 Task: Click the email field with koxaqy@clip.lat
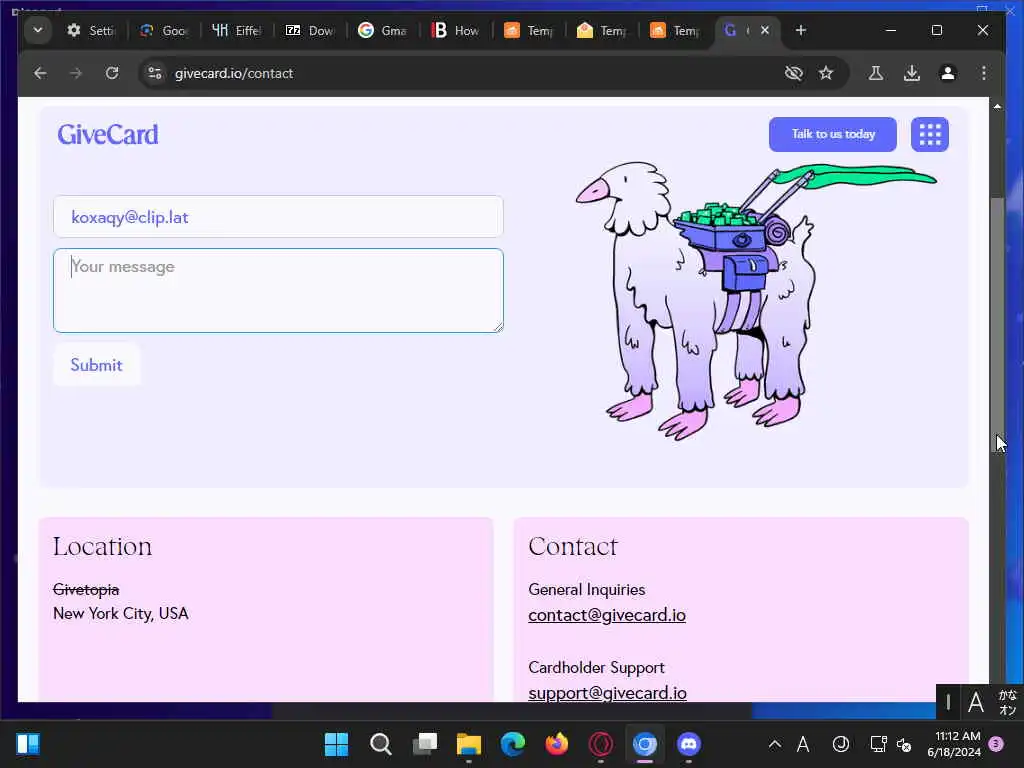tap(278, 217)
